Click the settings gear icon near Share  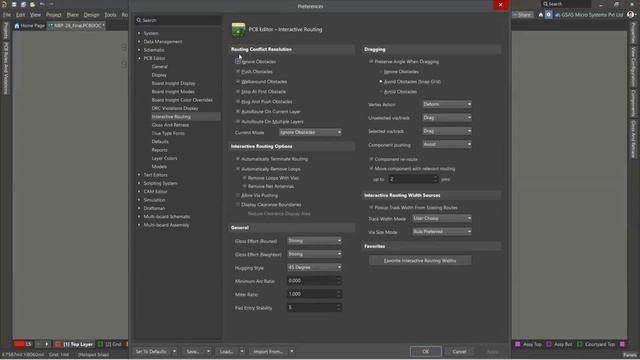[549, 15]
